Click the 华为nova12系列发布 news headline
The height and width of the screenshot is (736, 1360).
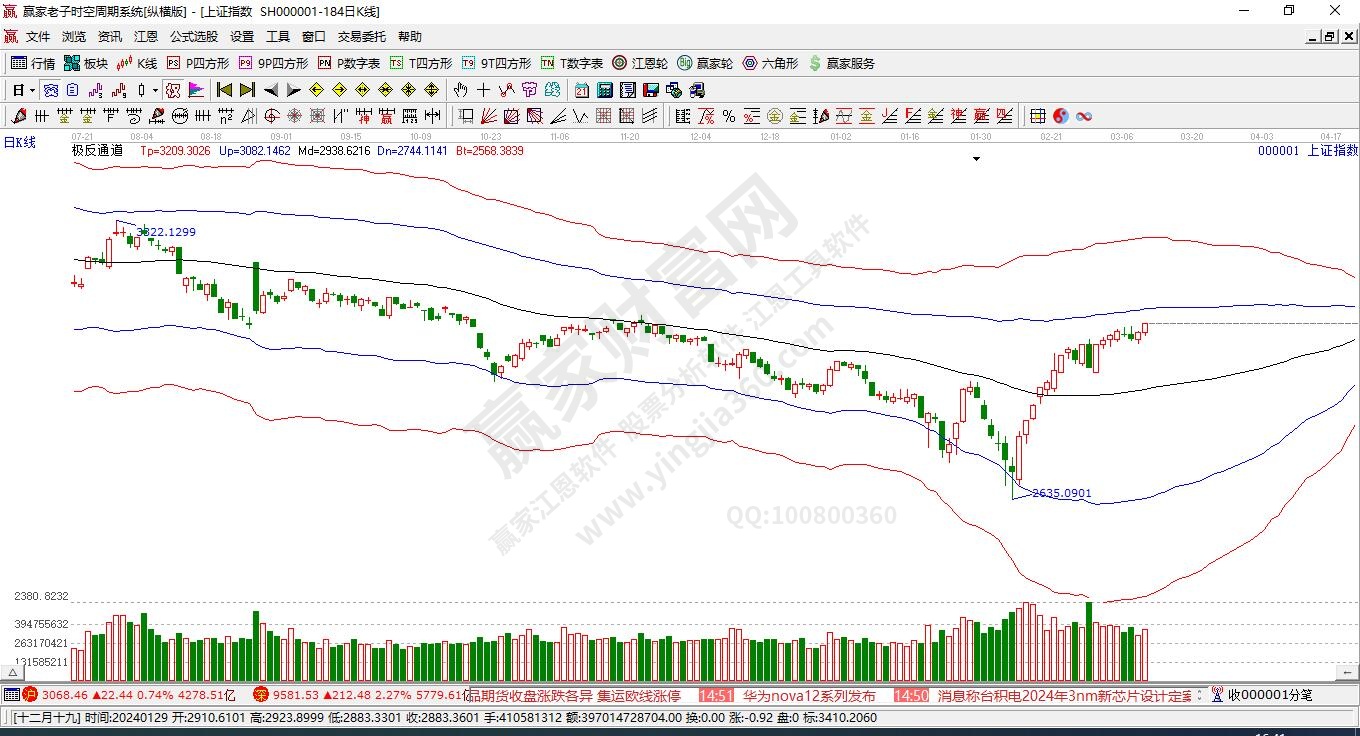click(x=808, y=695)
